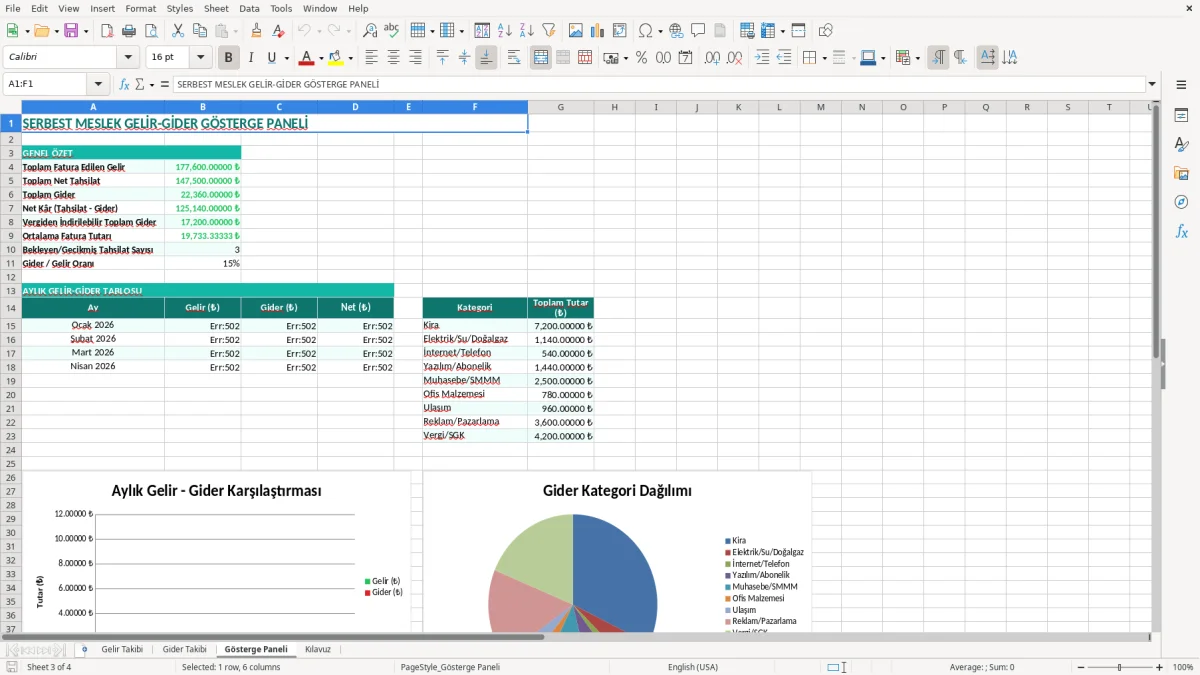Switch to Gider Takibi sheet tab

184,649
